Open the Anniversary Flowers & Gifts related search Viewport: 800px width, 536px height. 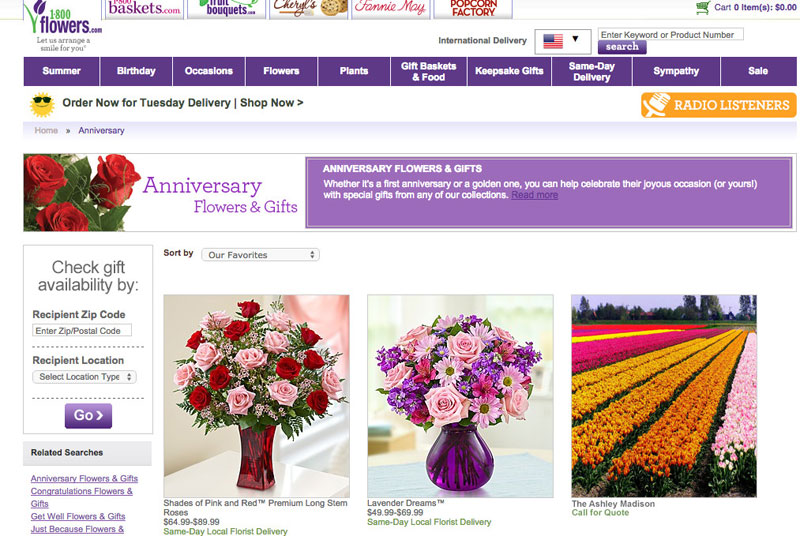pyautogui.click(x=84, y=478)
